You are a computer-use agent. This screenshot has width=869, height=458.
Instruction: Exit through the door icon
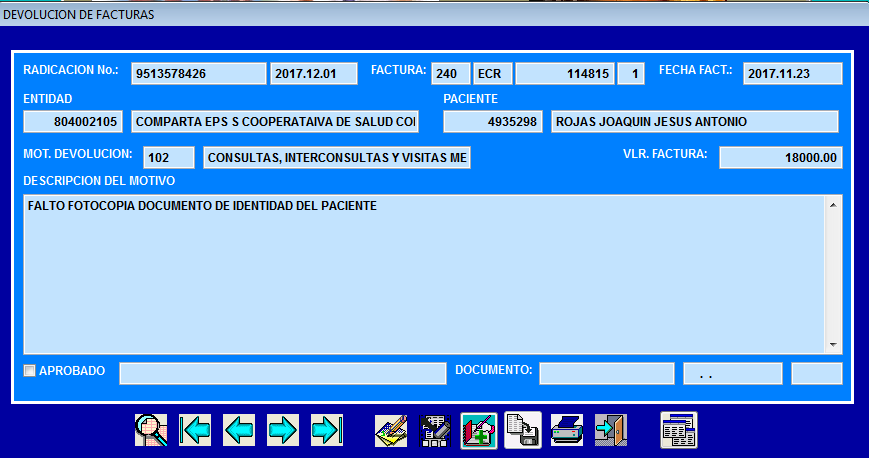click(611, 430)
